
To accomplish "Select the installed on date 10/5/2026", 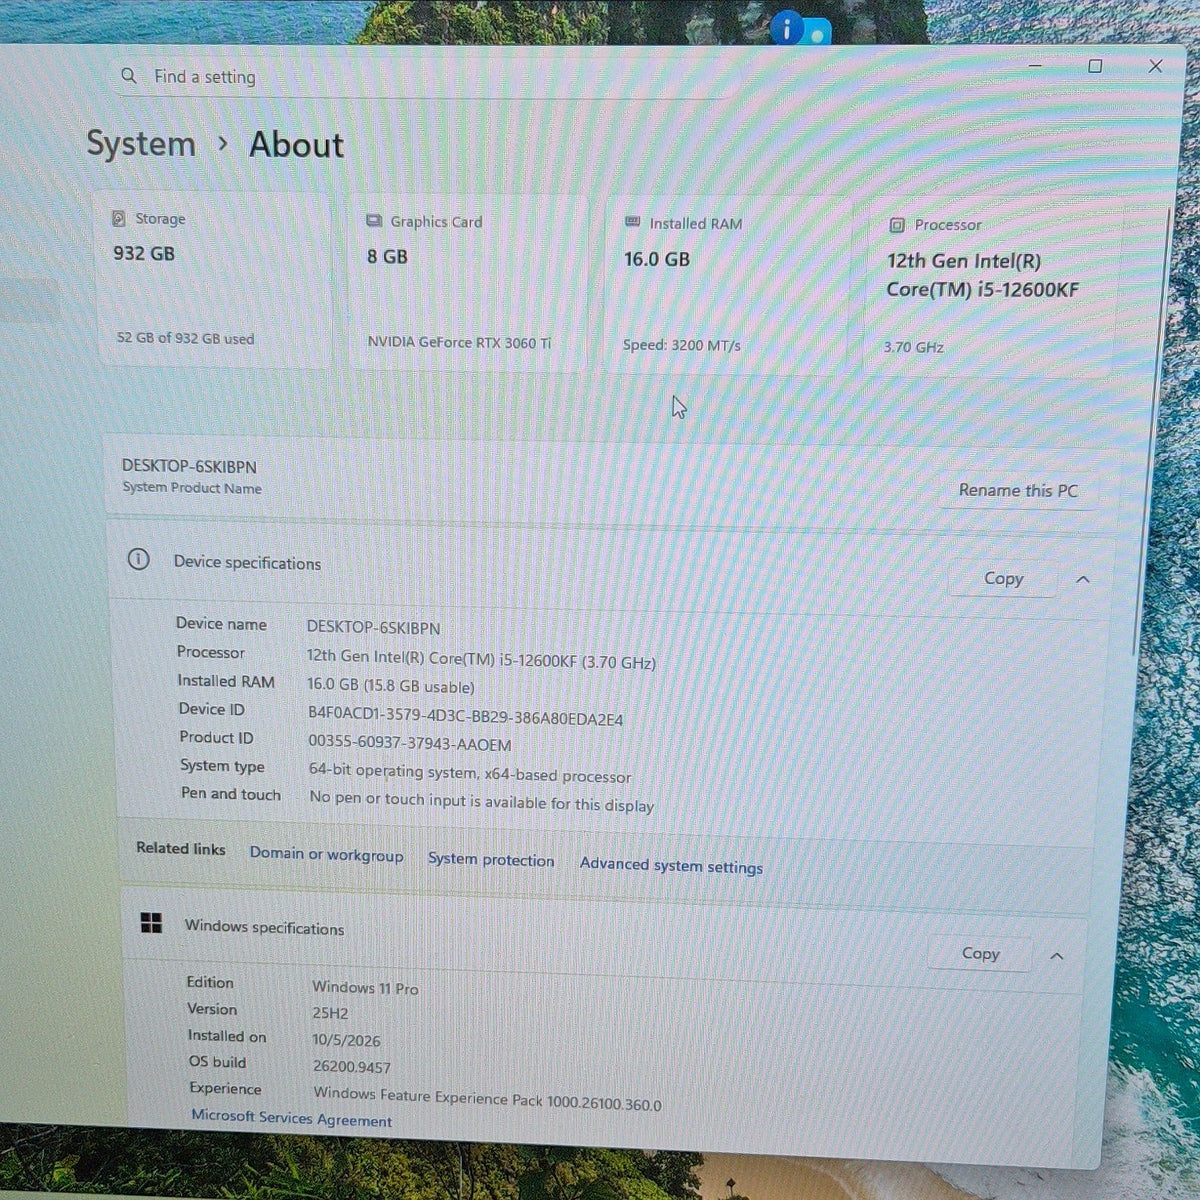I will [346, 1040].
